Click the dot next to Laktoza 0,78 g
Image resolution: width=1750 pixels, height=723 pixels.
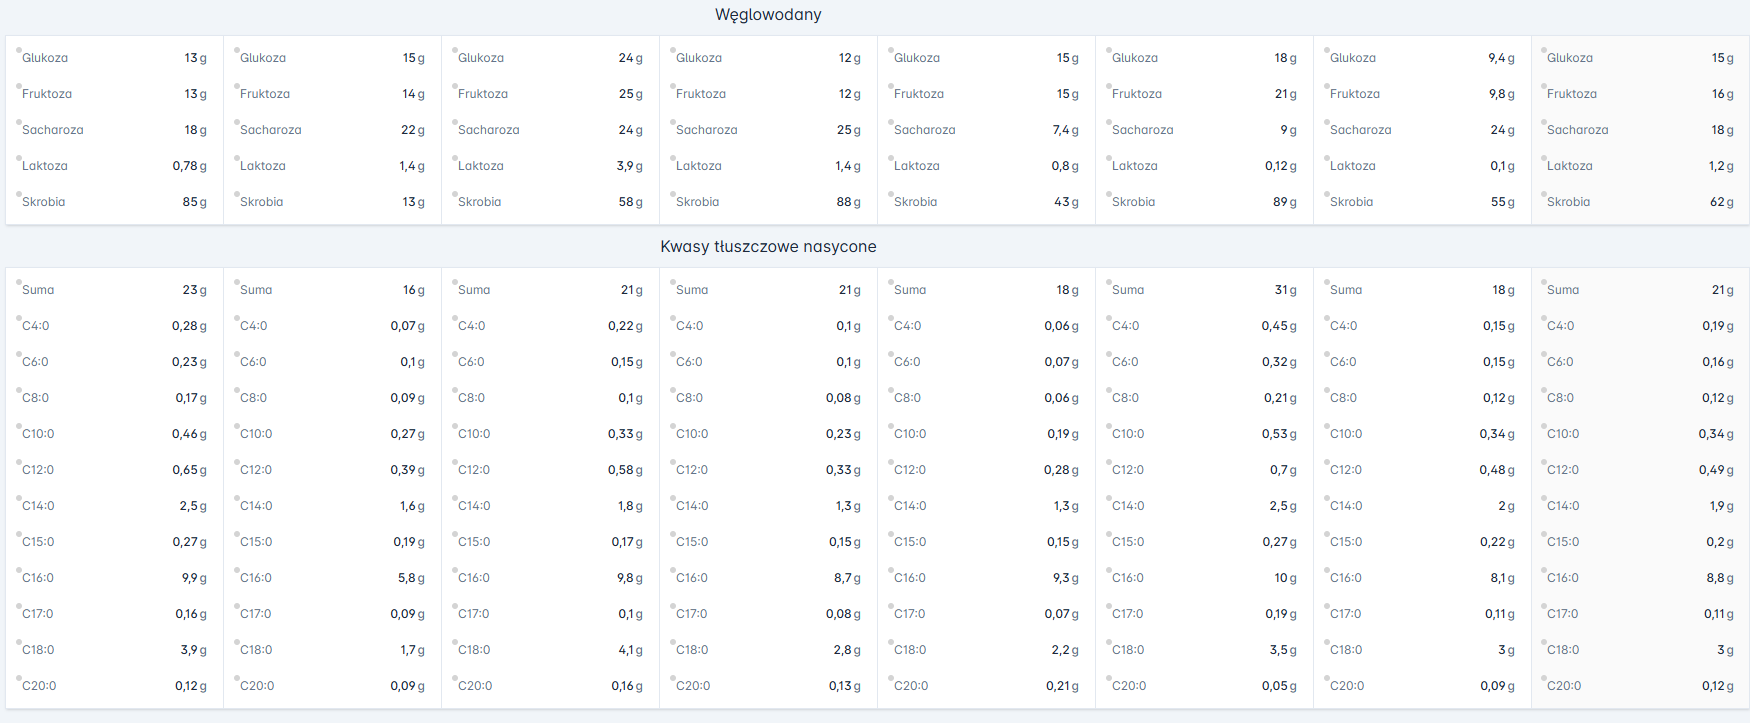pos(18,157)
